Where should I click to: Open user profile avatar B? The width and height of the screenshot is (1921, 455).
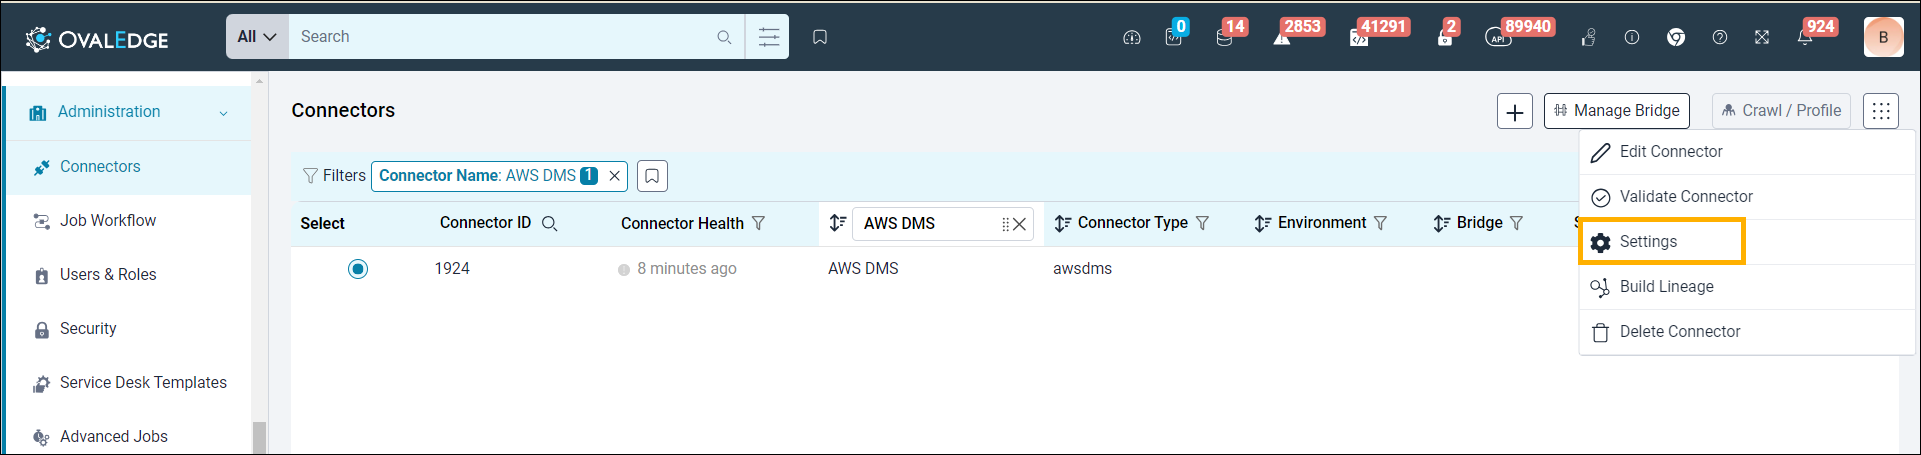pyautogui.click(x=1883, y=37)
